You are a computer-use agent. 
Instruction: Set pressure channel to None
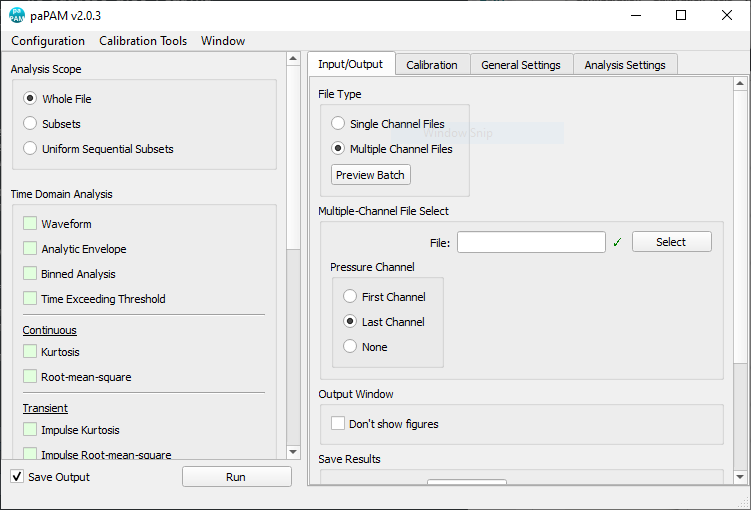click(x=350, y=347)
